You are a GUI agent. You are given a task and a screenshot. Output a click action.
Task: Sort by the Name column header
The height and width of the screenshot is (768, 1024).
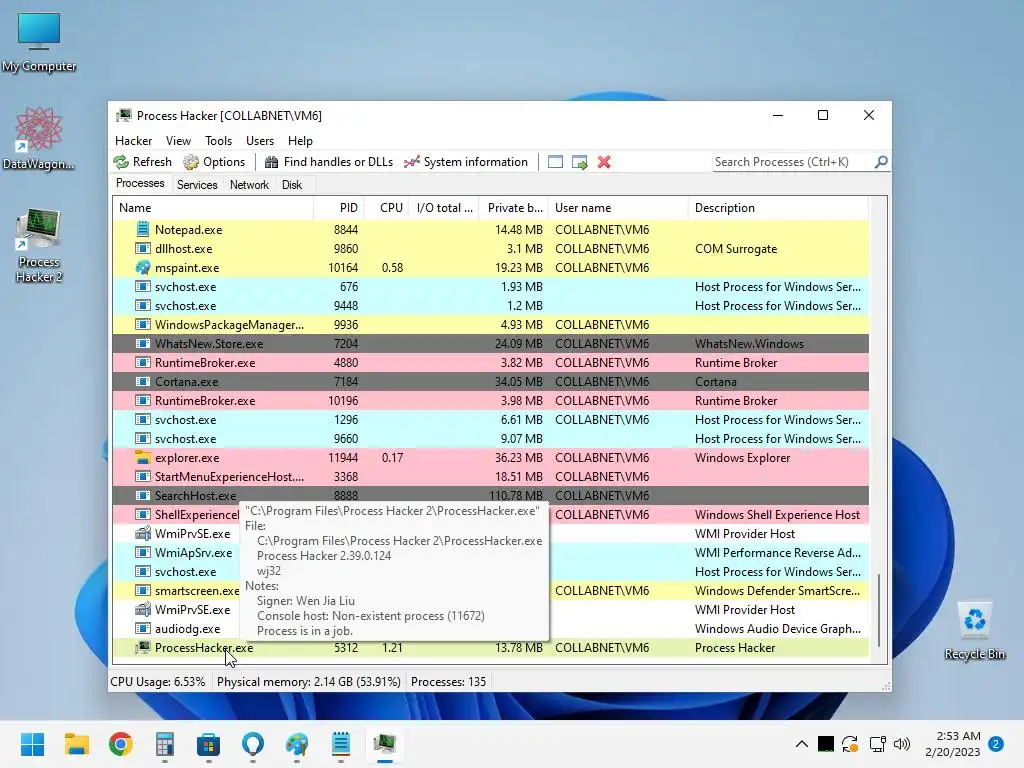tap(213, 208)
